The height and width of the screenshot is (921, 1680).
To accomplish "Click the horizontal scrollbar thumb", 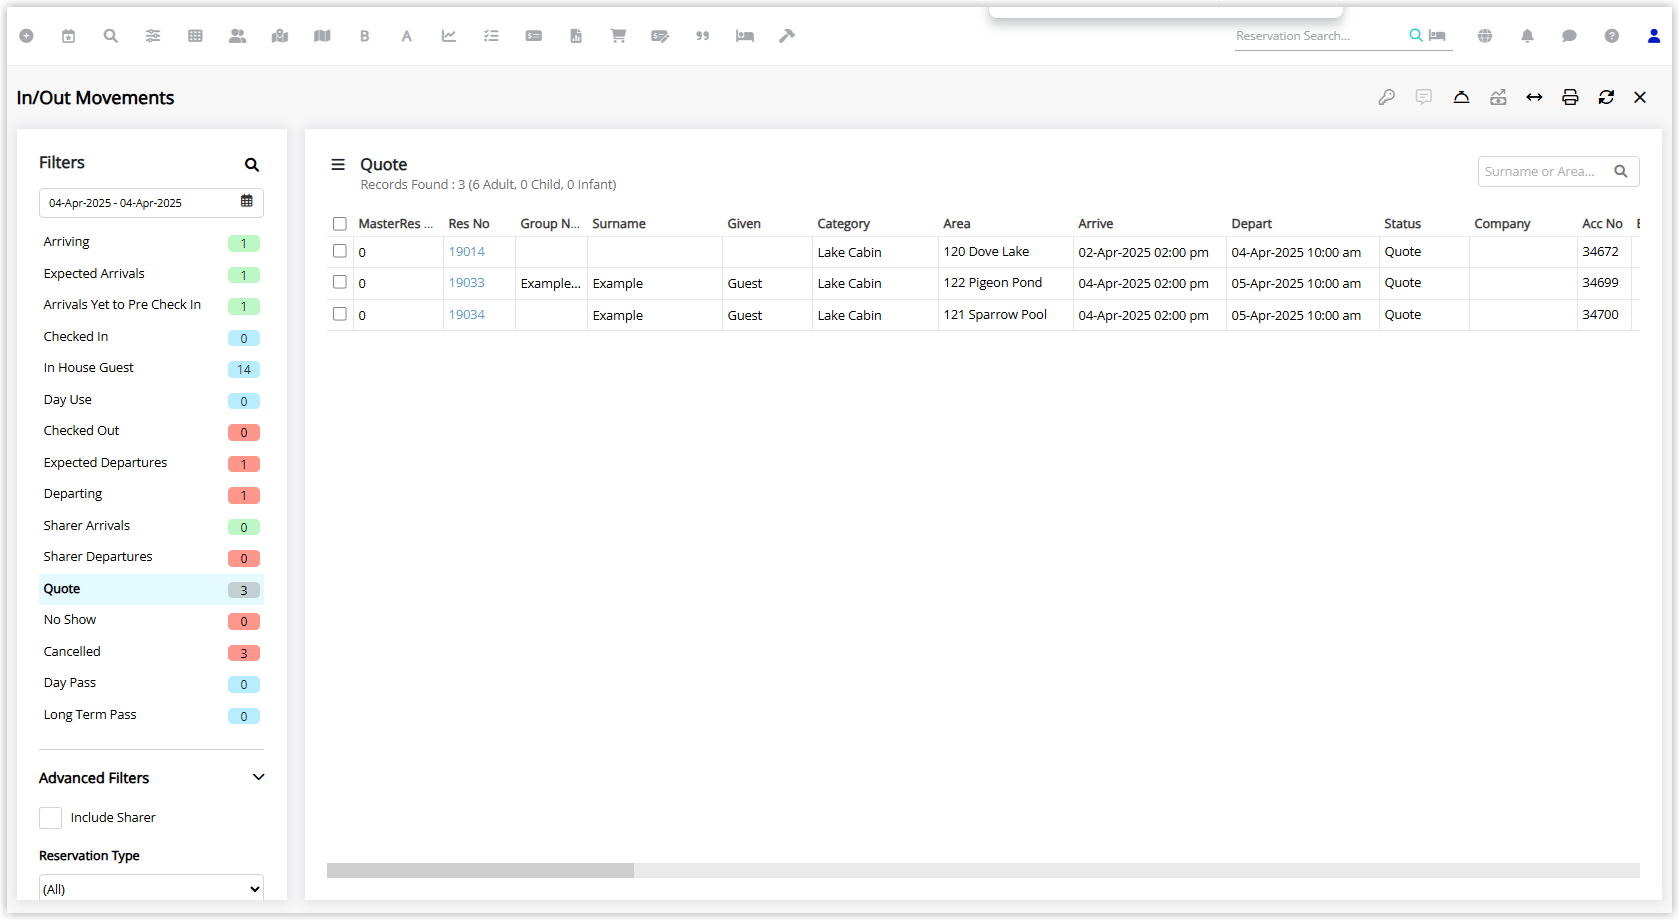I will (x=480, y=870).
